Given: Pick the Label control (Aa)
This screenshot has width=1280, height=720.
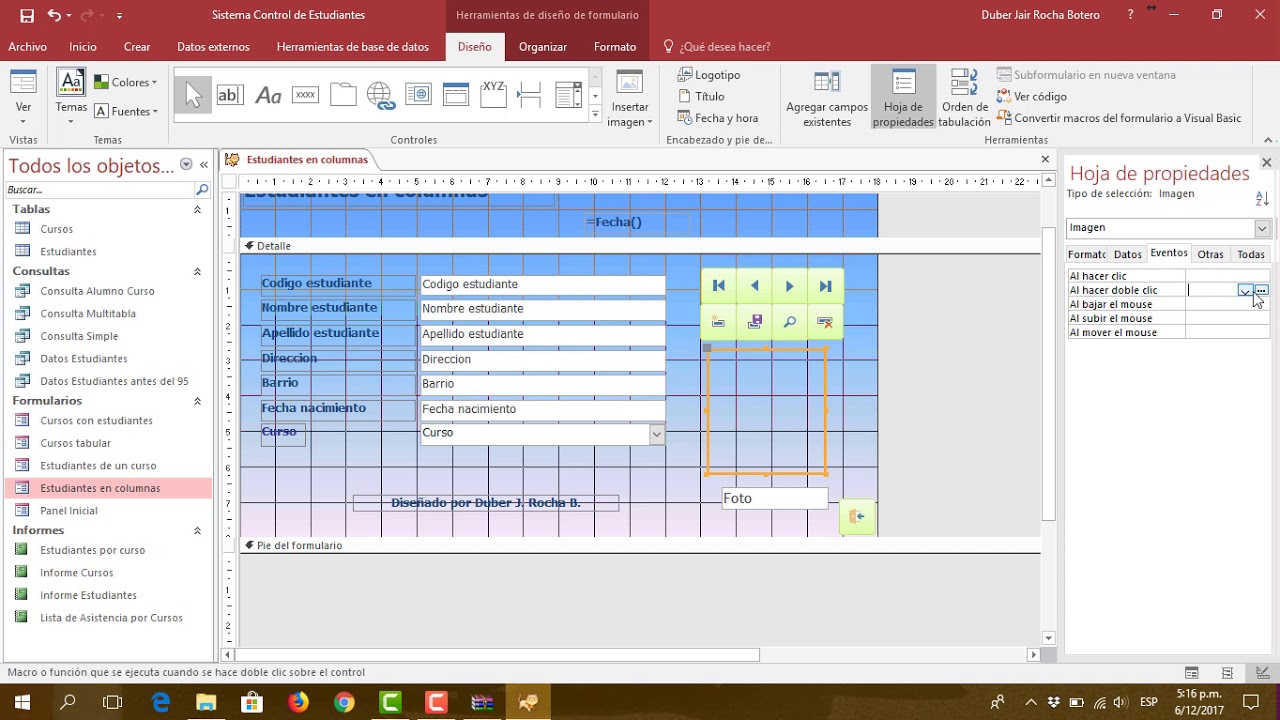Looking at the screenshot, I should [x=268, y=95].
